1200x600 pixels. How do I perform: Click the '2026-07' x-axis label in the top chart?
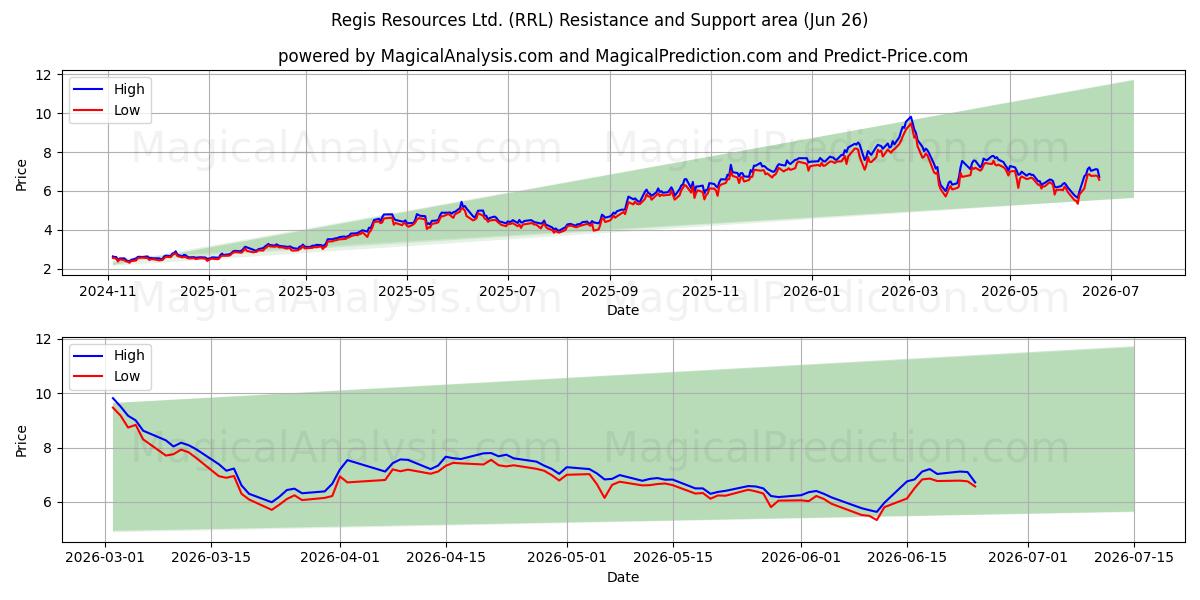click(1111, 292)
